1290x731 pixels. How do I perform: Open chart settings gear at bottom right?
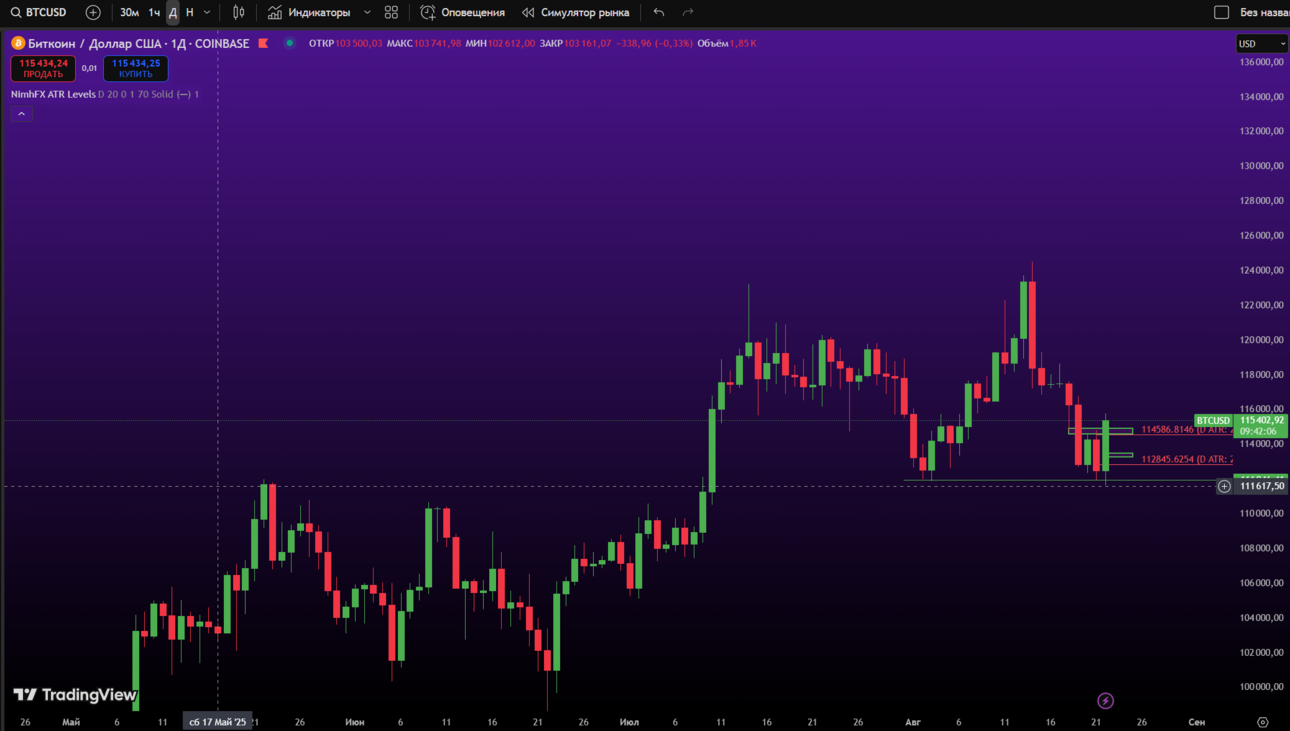tap(1262, 722)
